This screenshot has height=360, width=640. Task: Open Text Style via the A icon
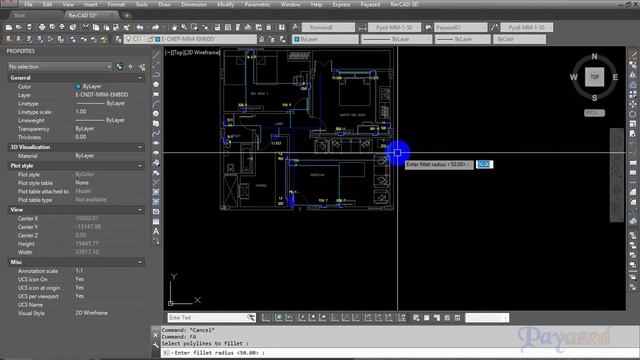tap(296, 27)
